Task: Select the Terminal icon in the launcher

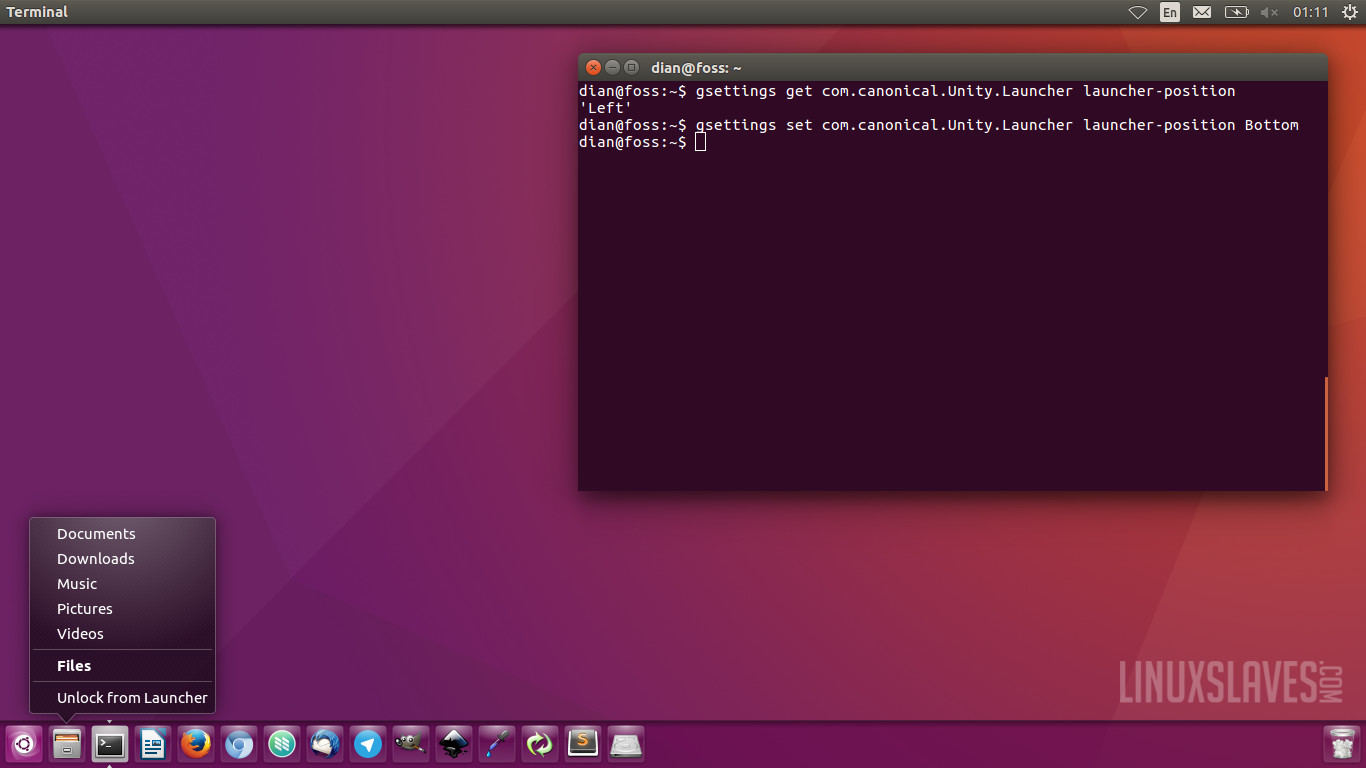Action: [x=110, y=744]
